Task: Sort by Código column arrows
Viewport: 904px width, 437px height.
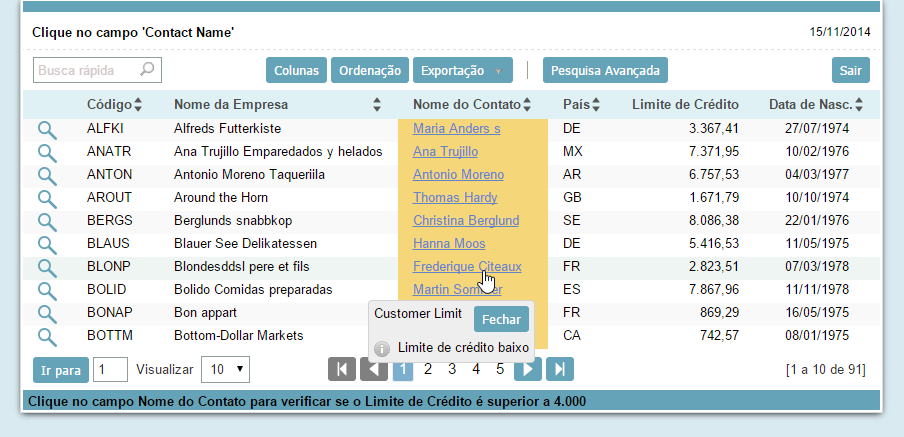Action: pyautogui.click(x=138, y=105)
